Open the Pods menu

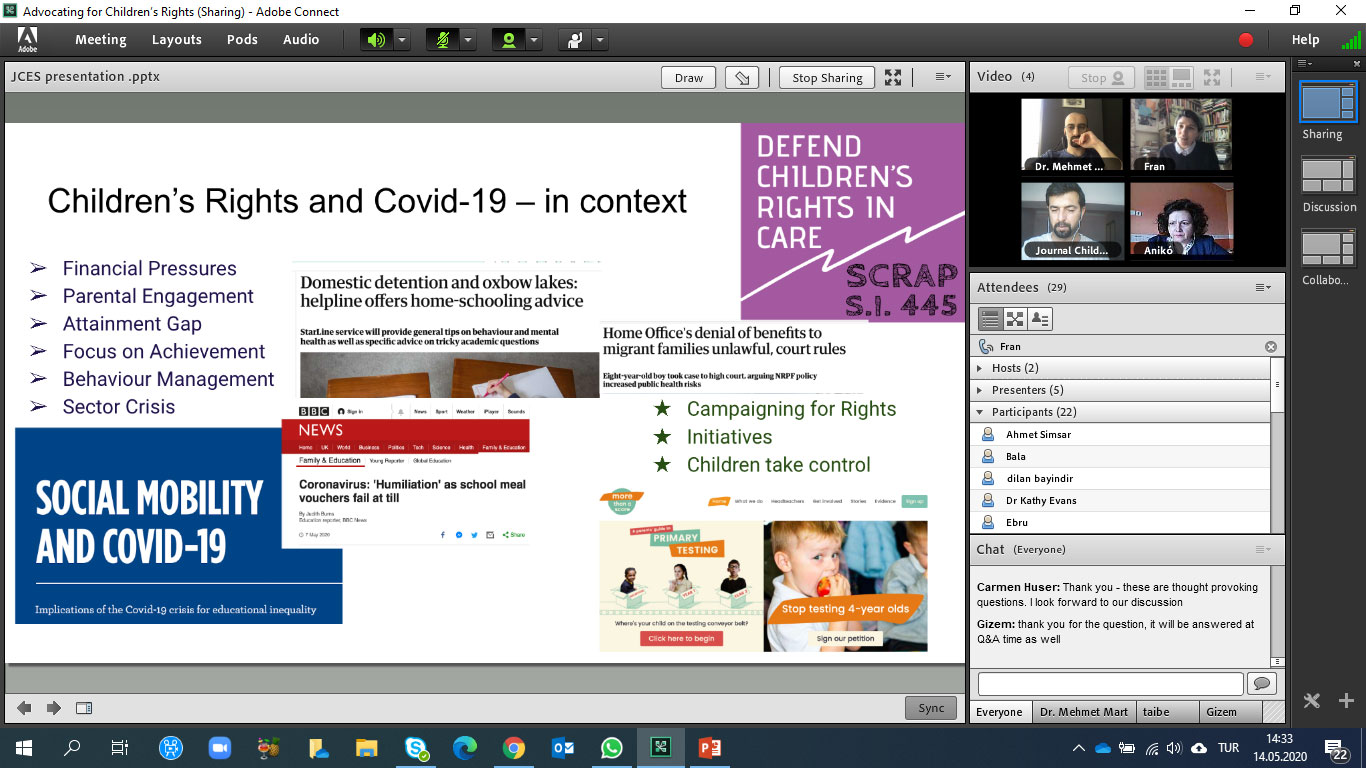pyautogui.click(x=242, y=40)
